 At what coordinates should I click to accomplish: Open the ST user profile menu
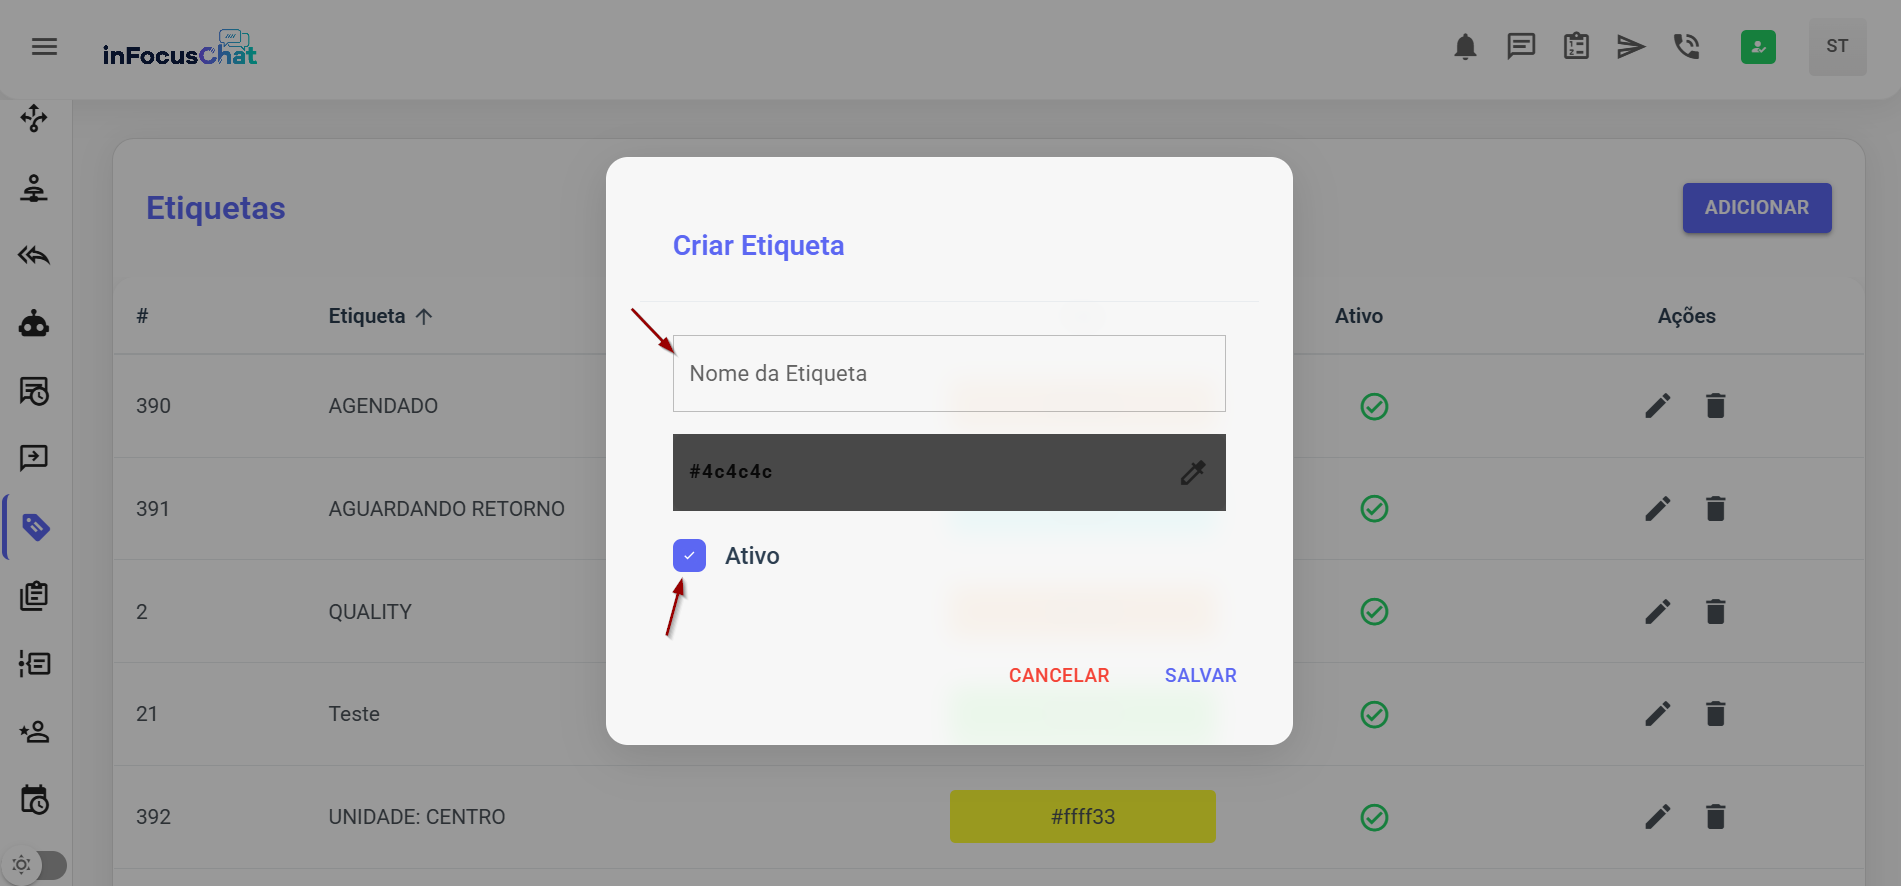1837,47
